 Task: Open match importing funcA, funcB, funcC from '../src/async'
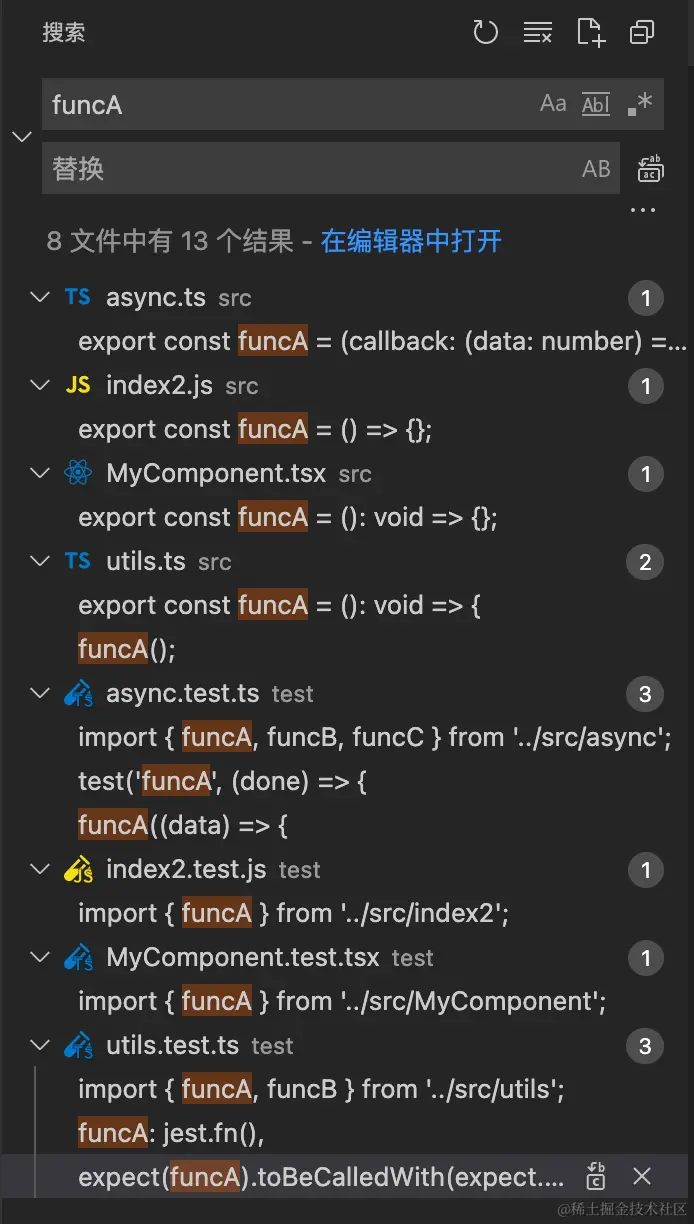(x=375, y=737)
